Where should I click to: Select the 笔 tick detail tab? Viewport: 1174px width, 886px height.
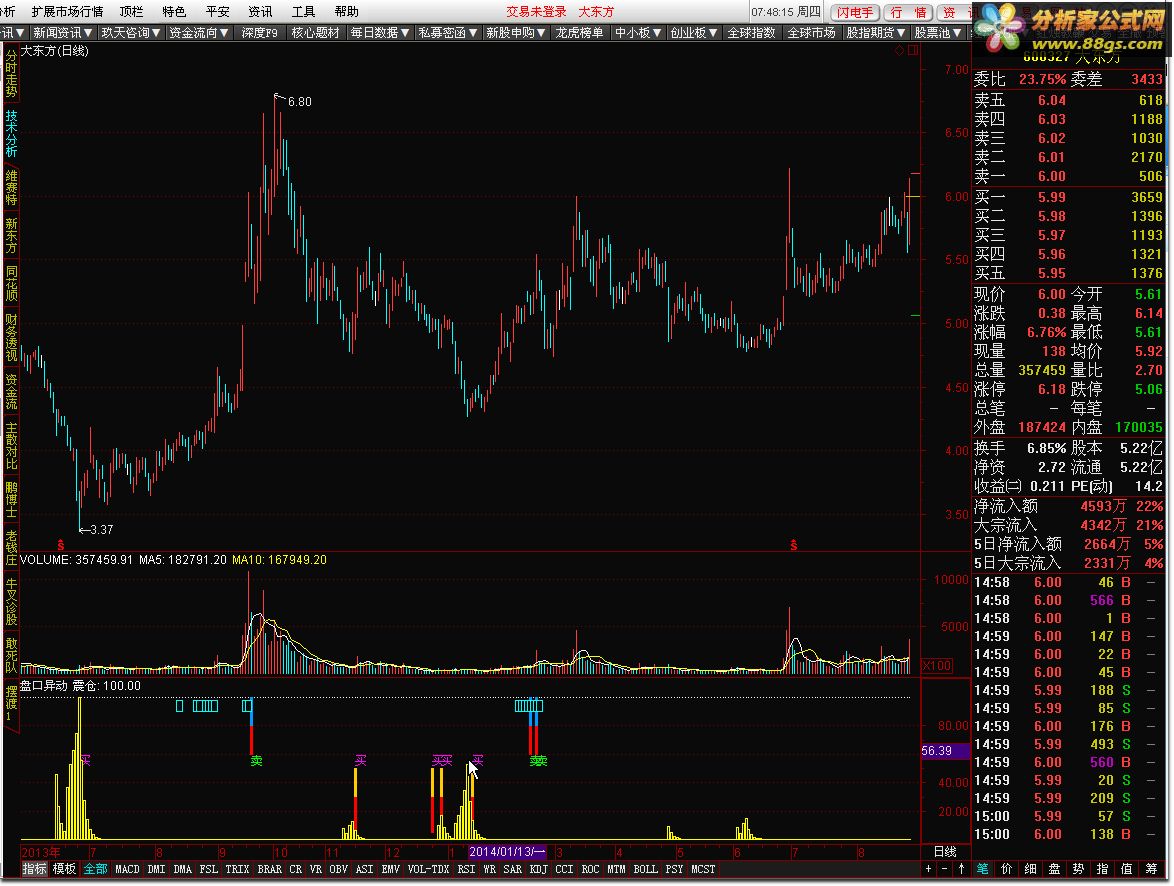tap(982, 869)
